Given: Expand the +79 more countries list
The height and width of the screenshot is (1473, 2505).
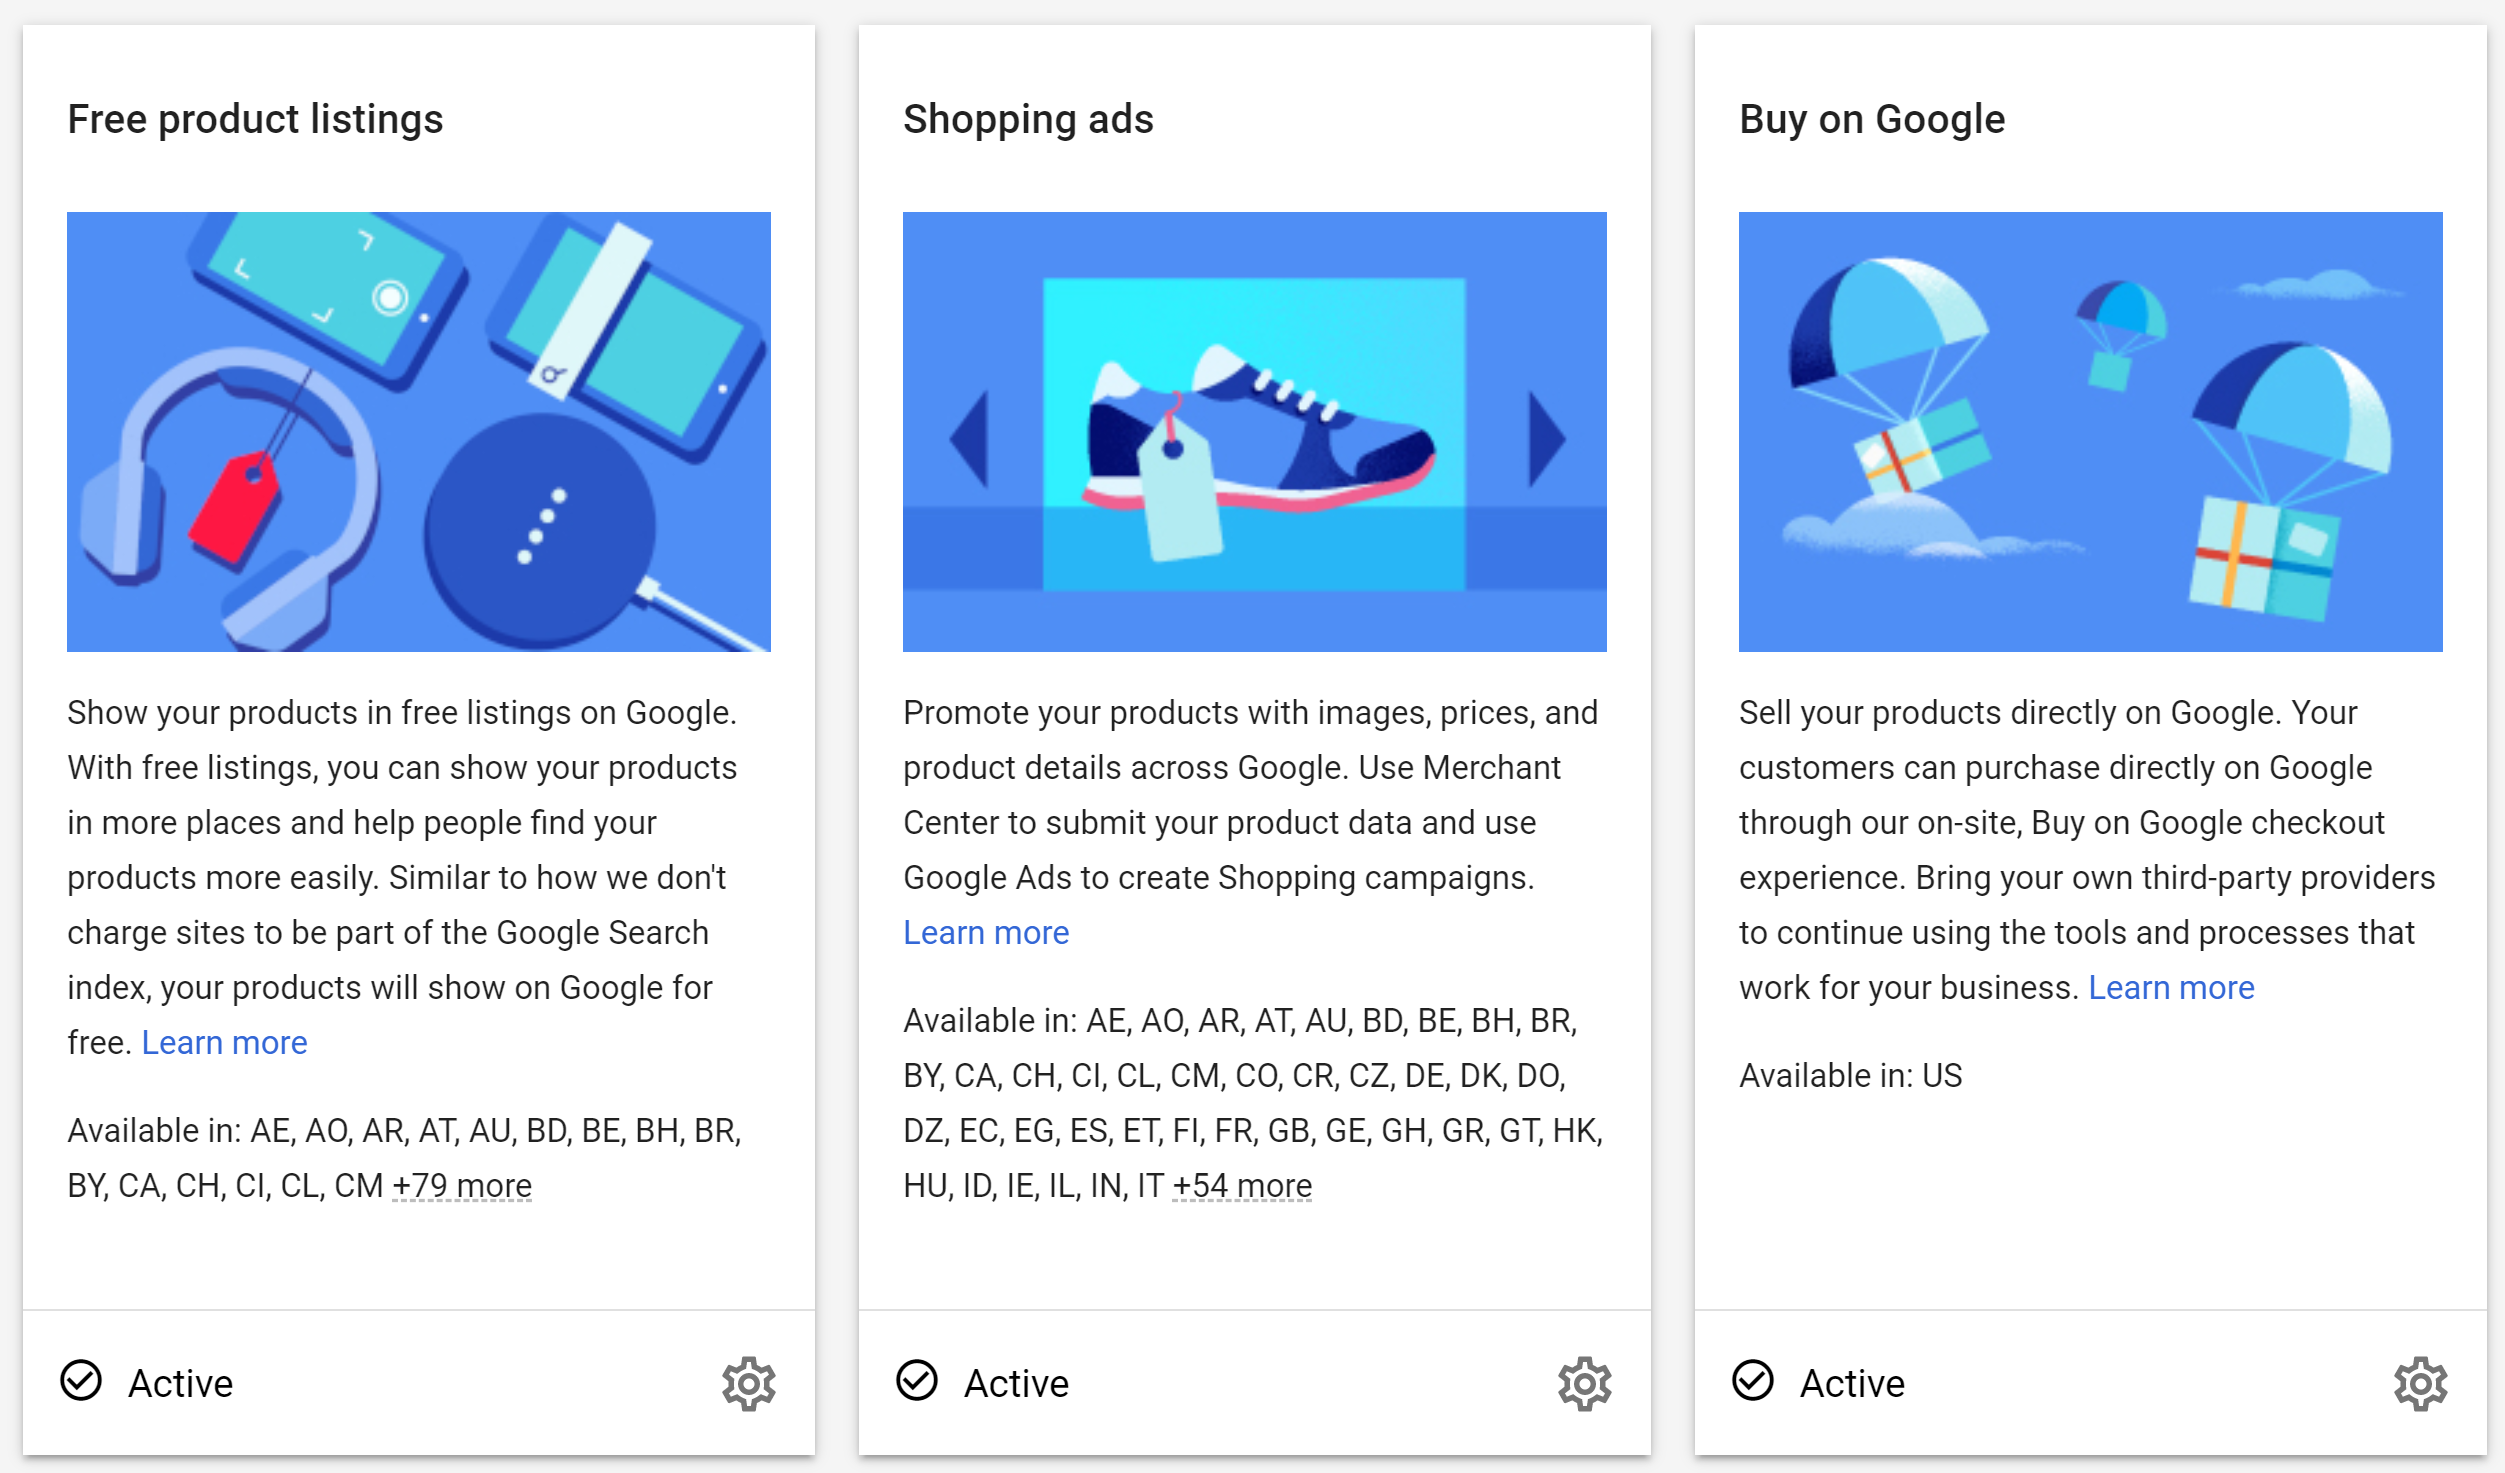Looking at the screenshot, I should pyautogui.click(x=462, y=1186).
